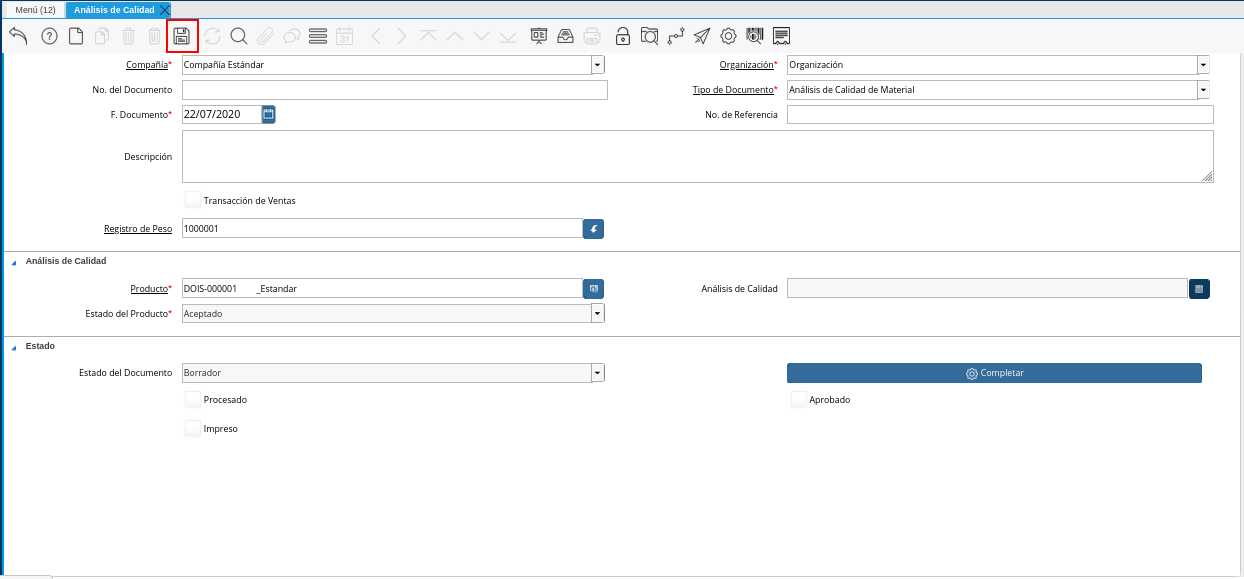Open Process gear icon in toolbar
The height and width of the screenshot is (579, 1244).
729,36
